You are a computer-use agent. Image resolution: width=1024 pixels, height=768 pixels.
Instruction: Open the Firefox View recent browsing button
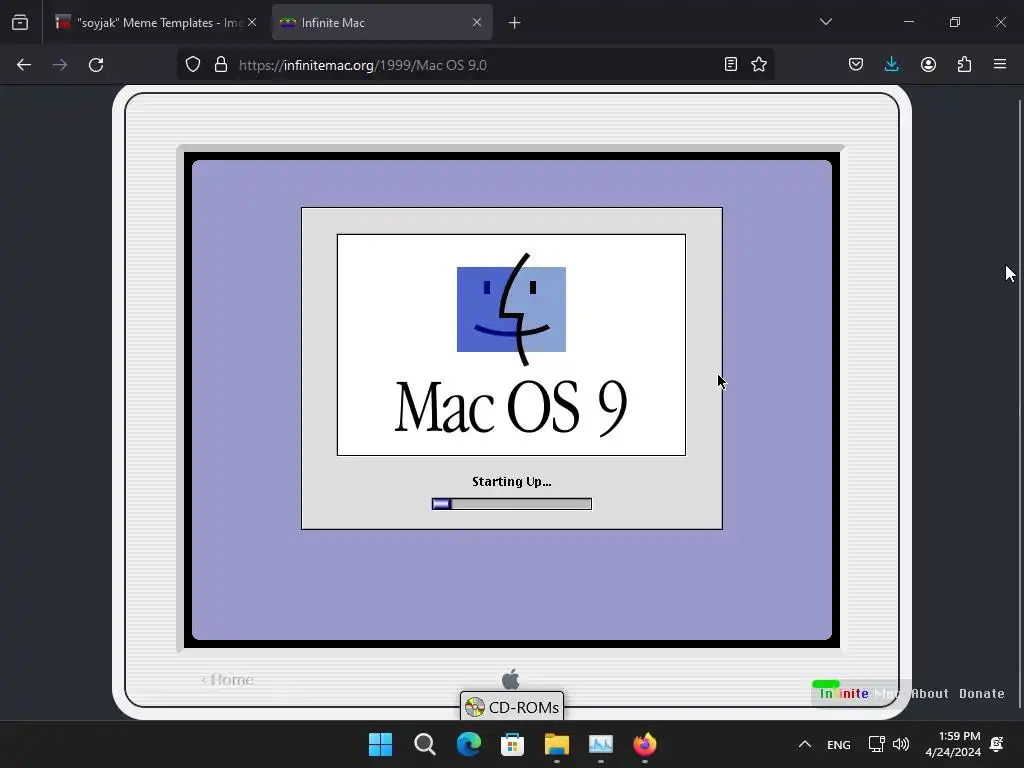(x=20, y=22)
